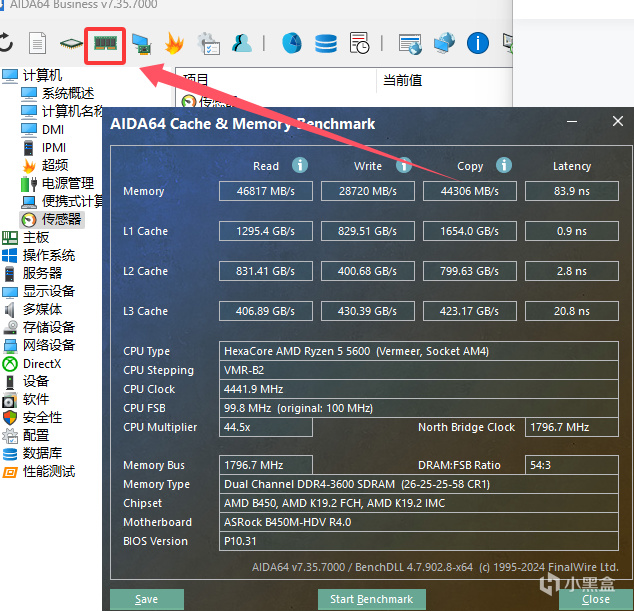The image size is (634, 611).
Task: Click BIOS Version P10.31 field
Action: pyautogui.click(x=418, y=541)
